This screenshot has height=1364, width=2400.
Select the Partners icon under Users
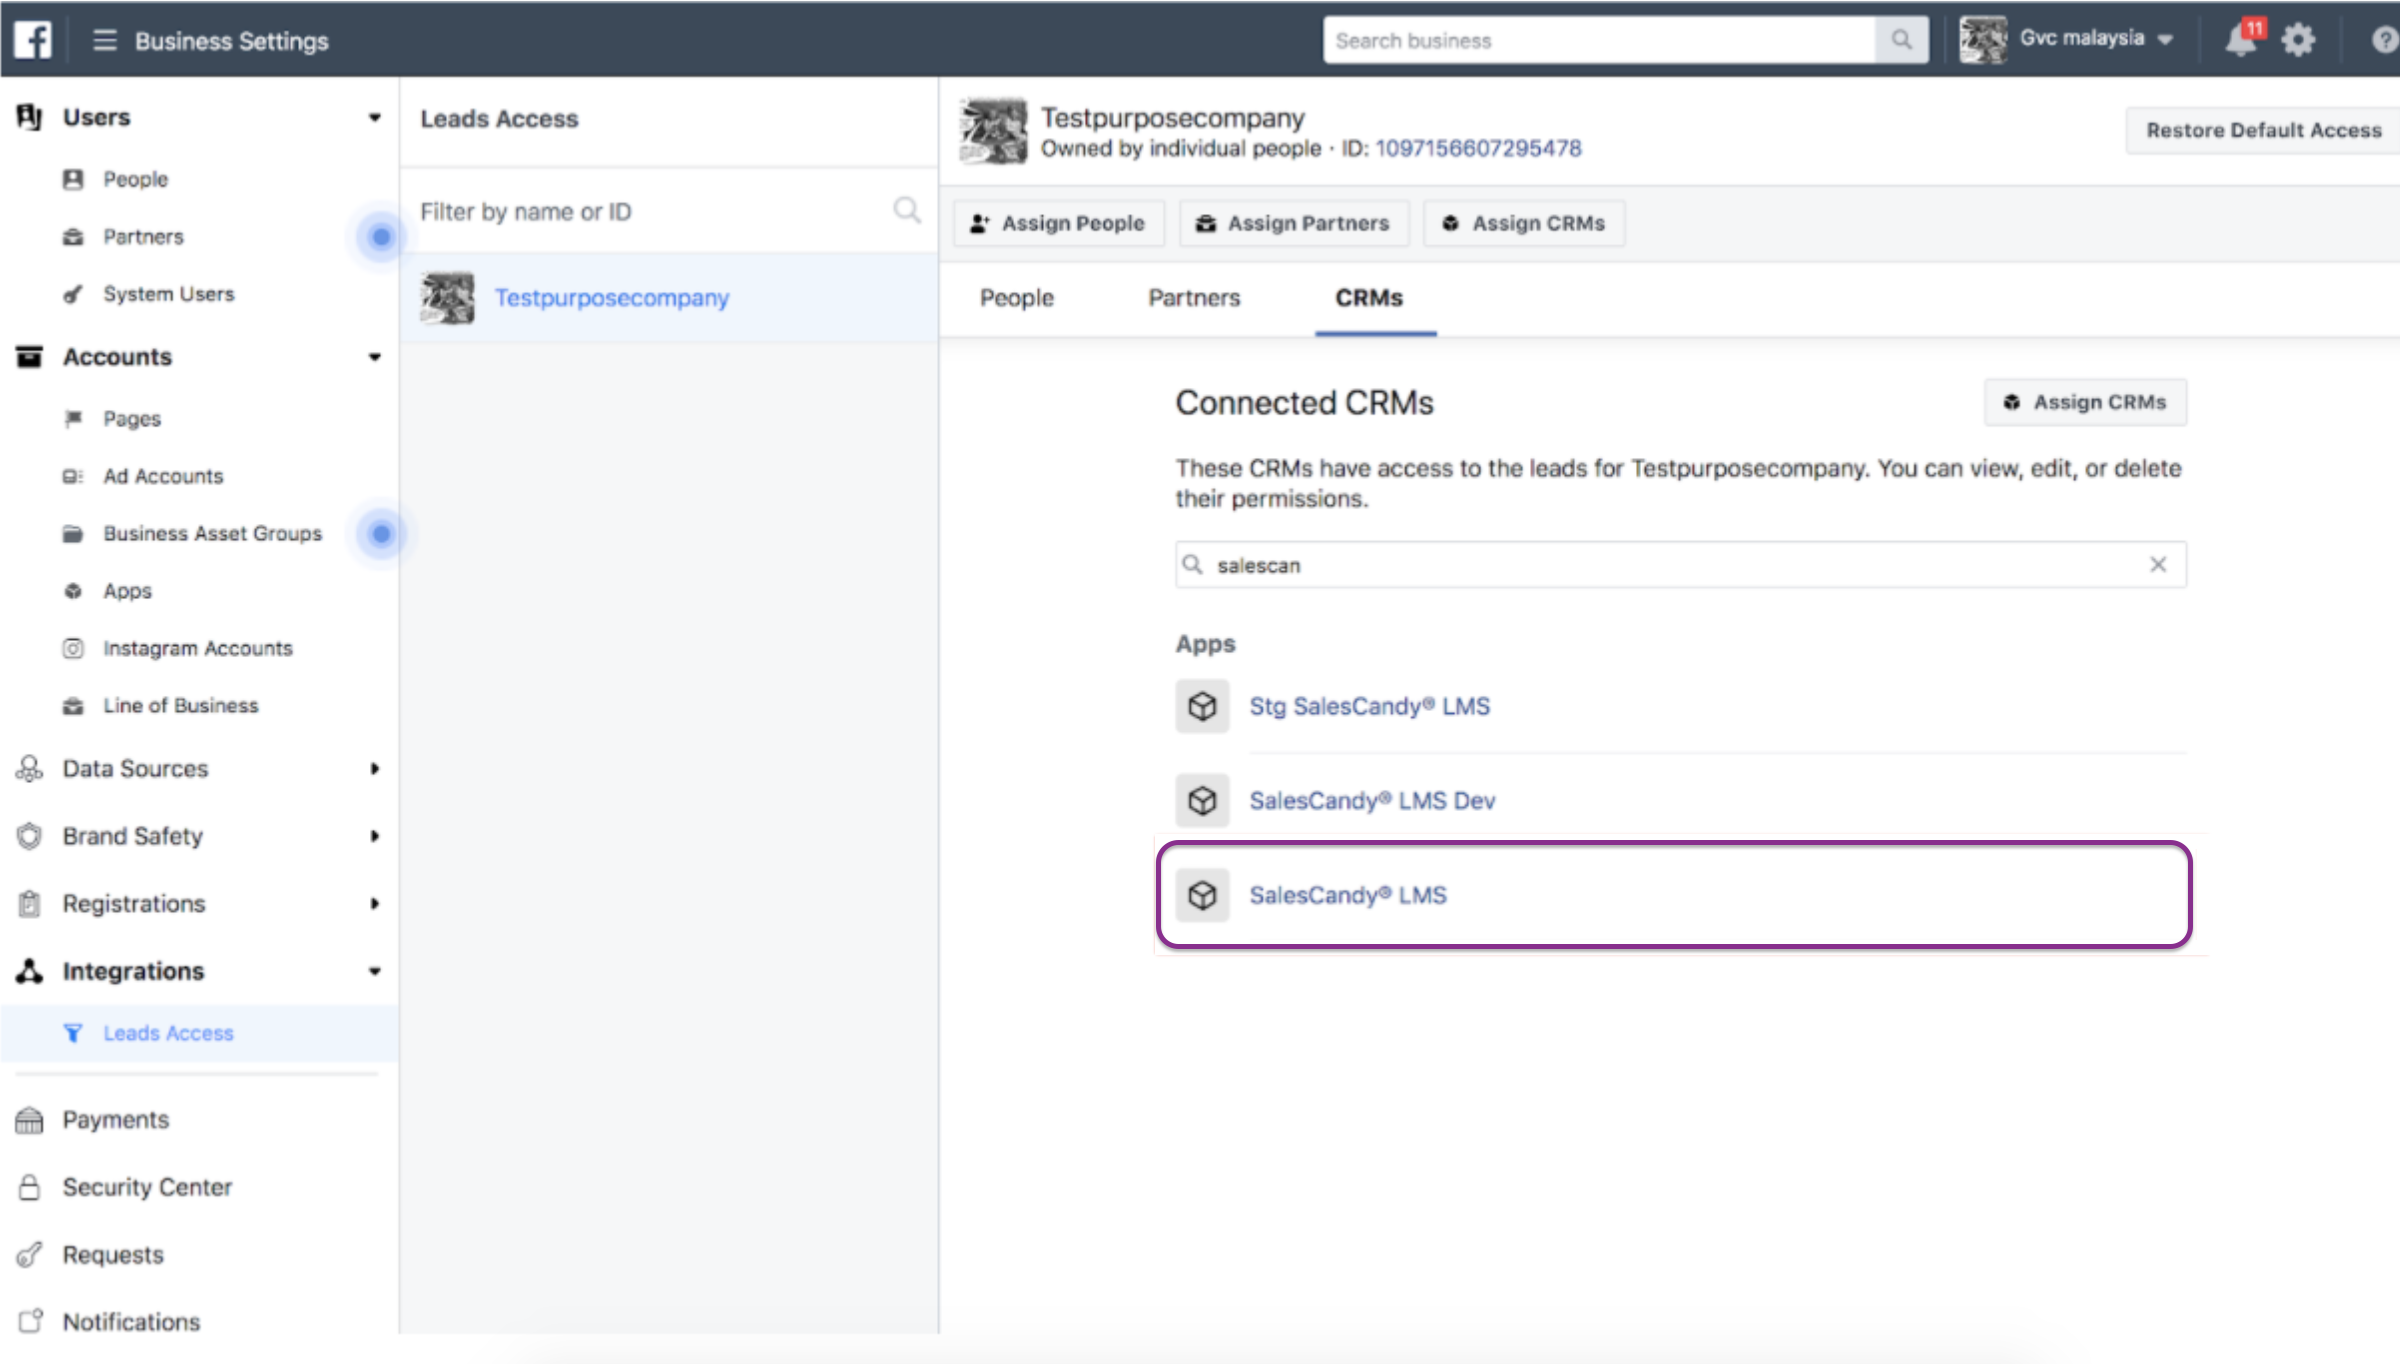pos(74,236)
